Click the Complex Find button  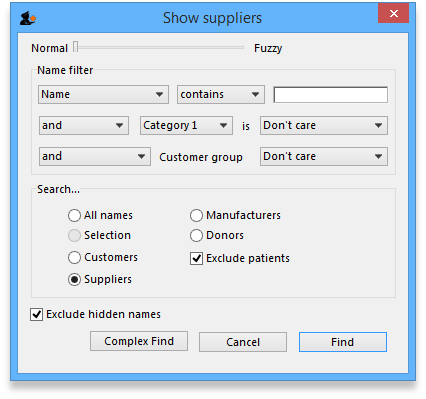point(139,341)
